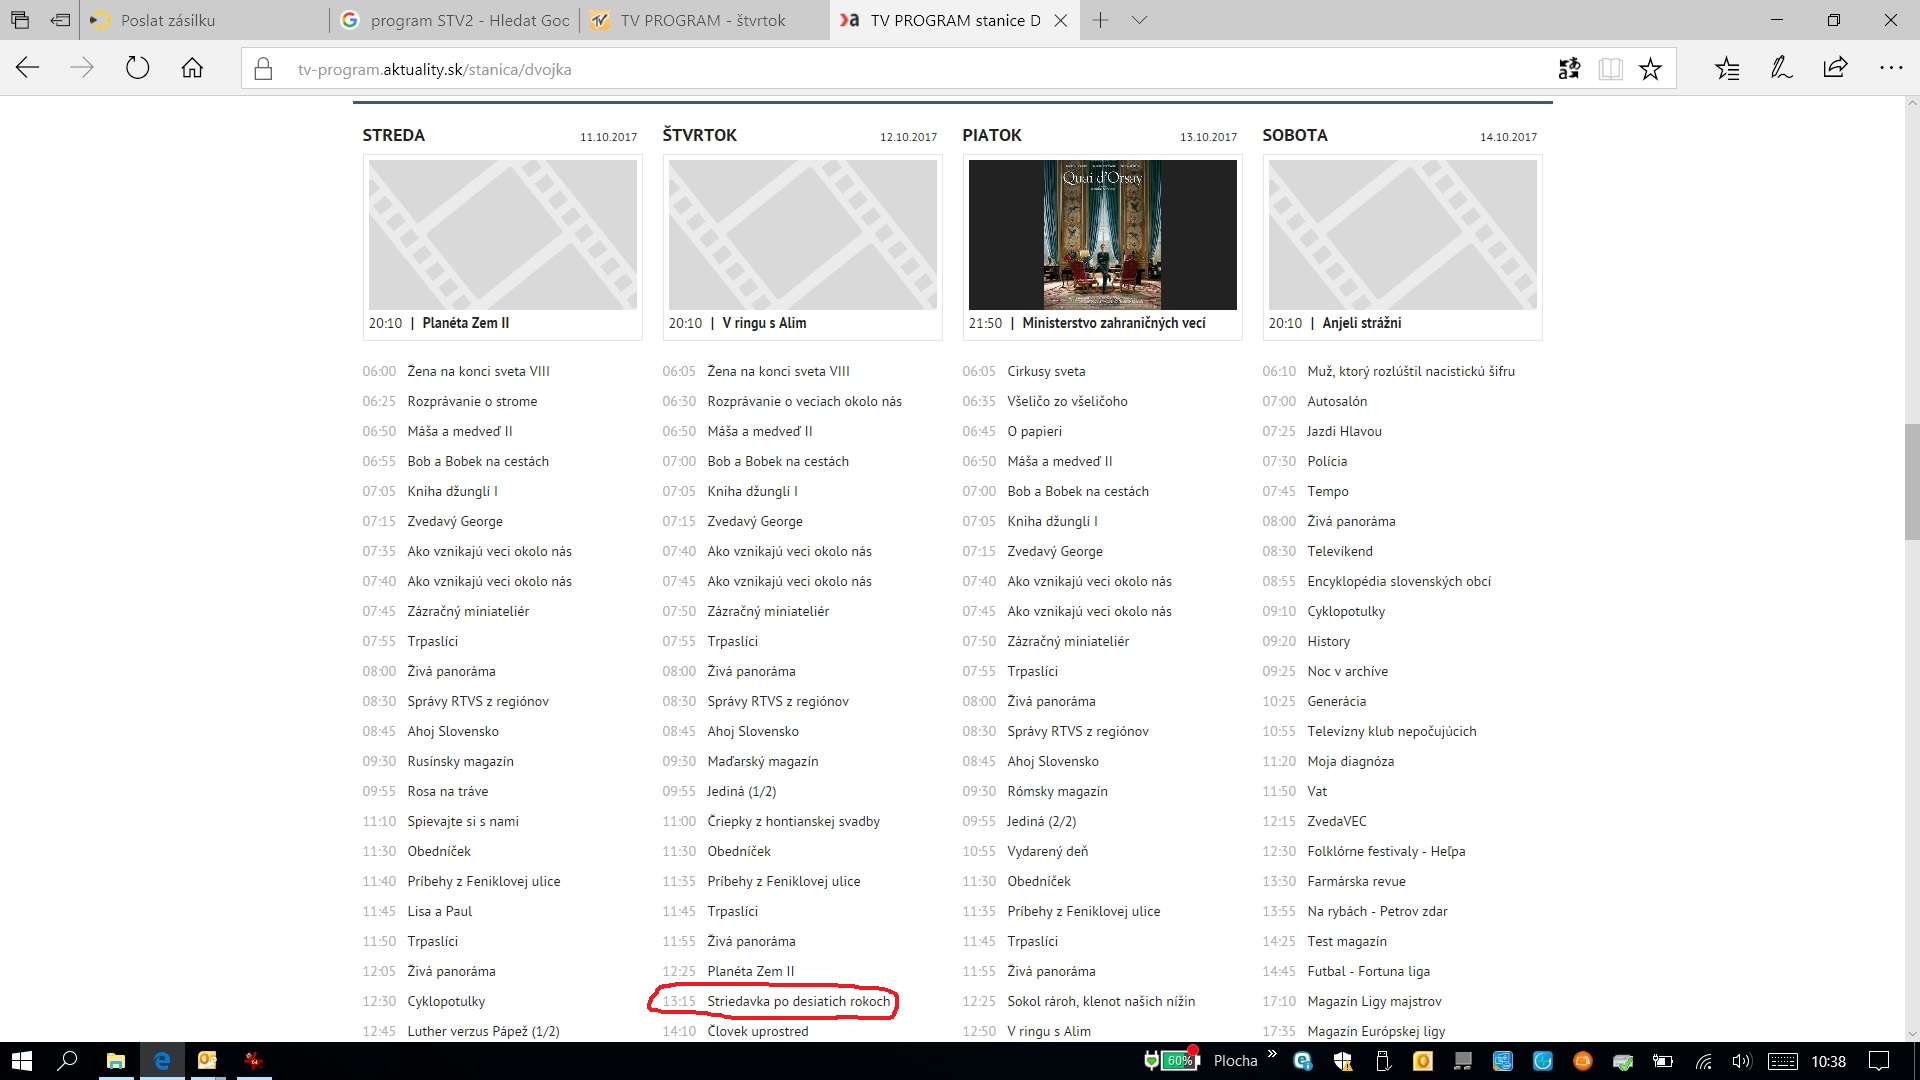The image size is (1920, 1080).
Task: Switch to Edge in taskbar
Action: pos(162,1061)
